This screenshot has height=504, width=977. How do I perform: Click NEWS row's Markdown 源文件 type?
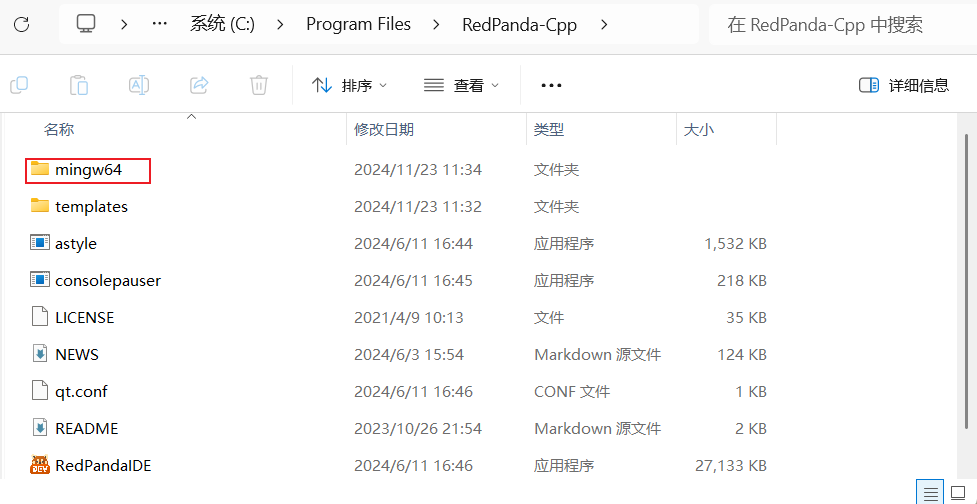[x=598, y=354]
